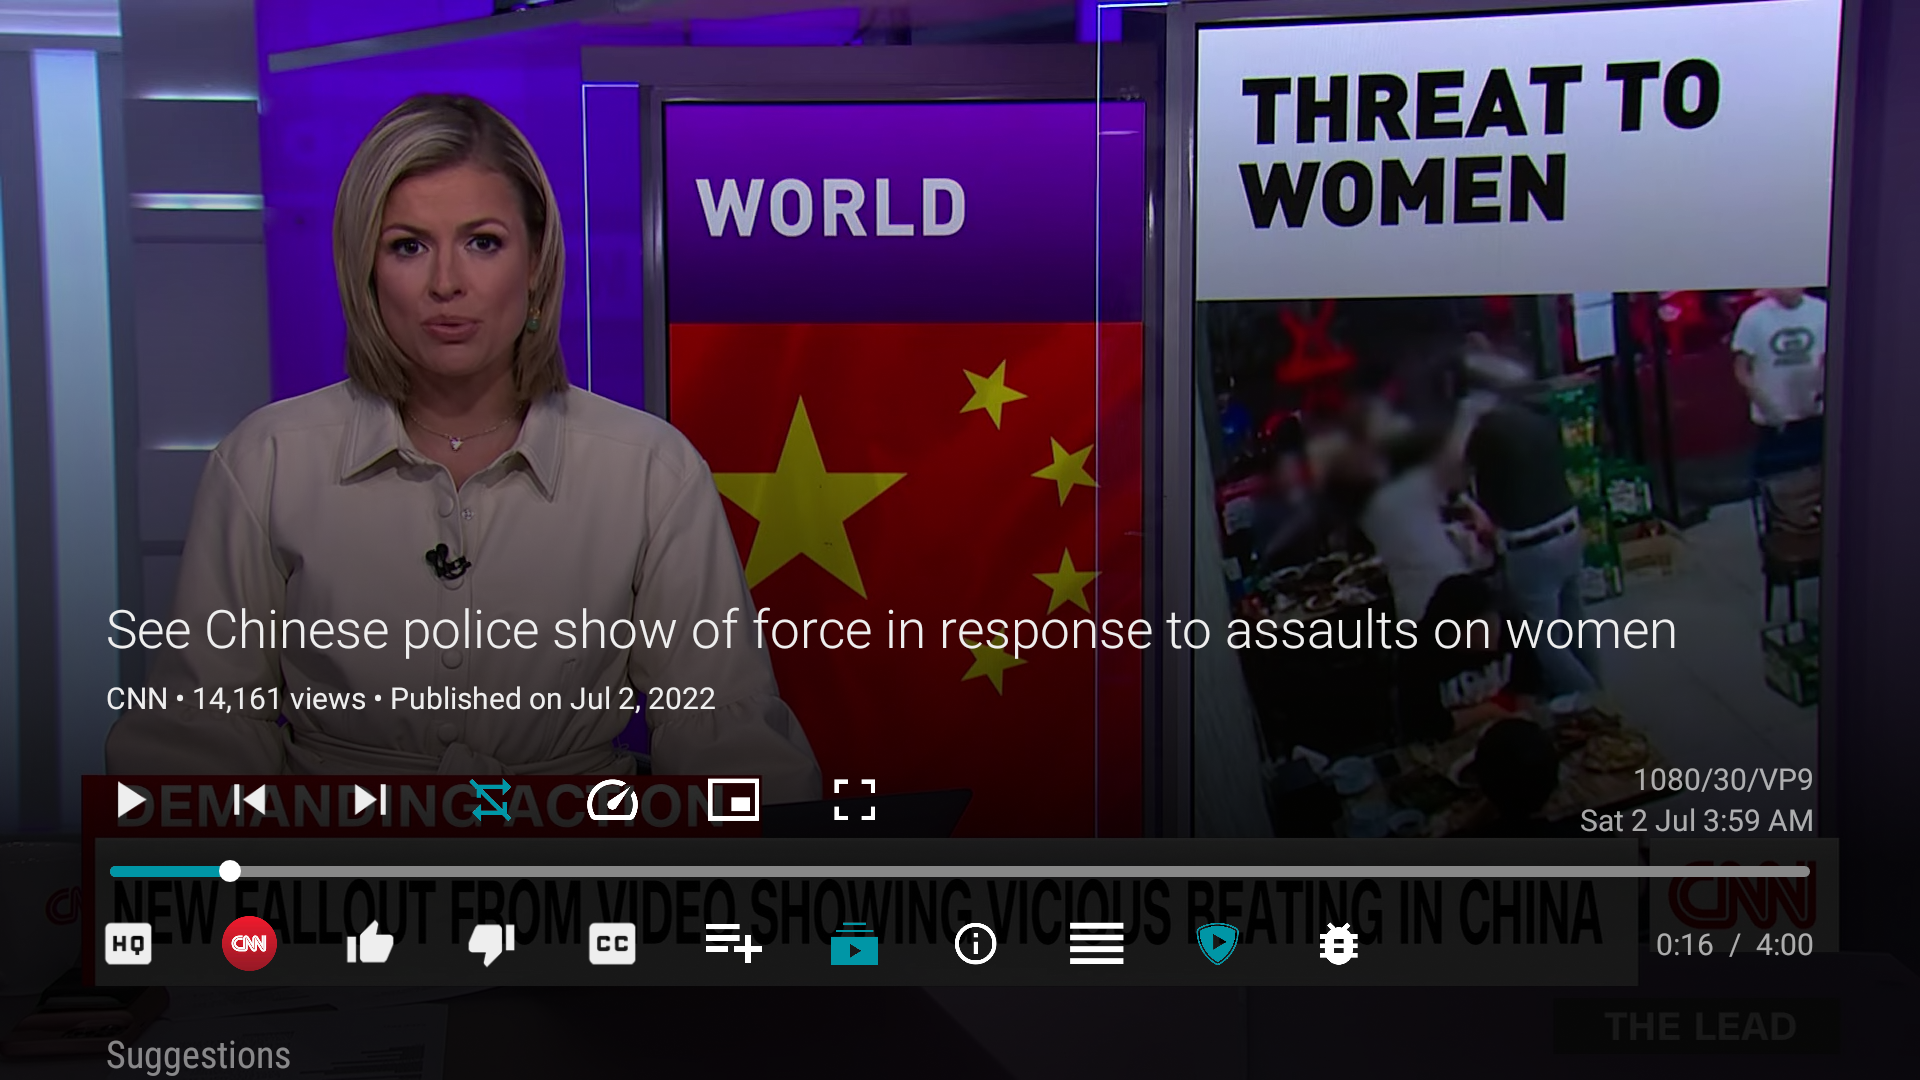Image resolution: width=1920 pixels, height=1080 pixels.
Task: Toggle the repeat/loop mode icon
Action: (x=491, y=800)
